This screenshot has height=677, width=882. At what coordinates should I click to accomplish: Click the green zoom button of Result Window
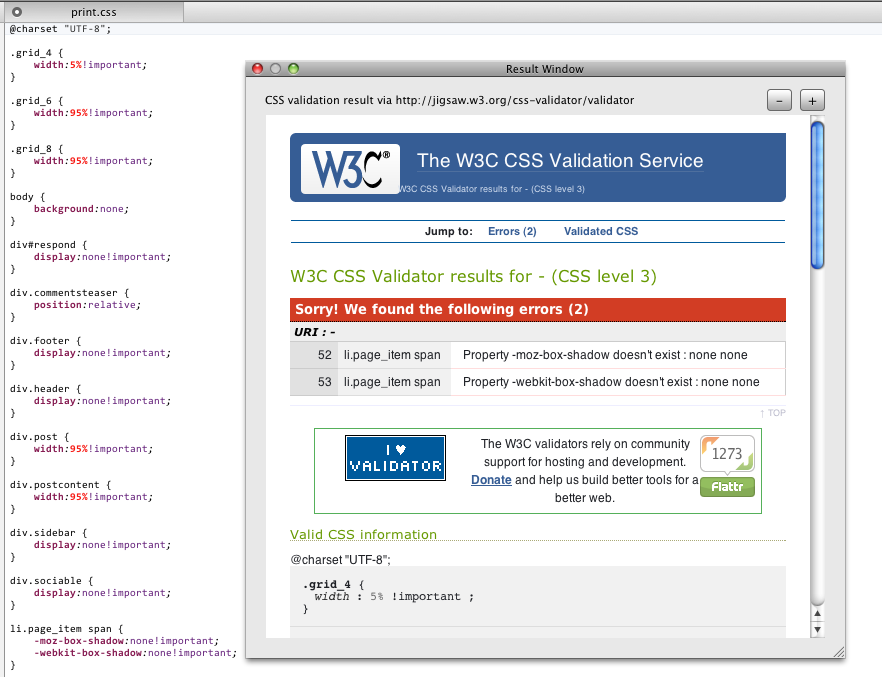[x=293, y=69]
